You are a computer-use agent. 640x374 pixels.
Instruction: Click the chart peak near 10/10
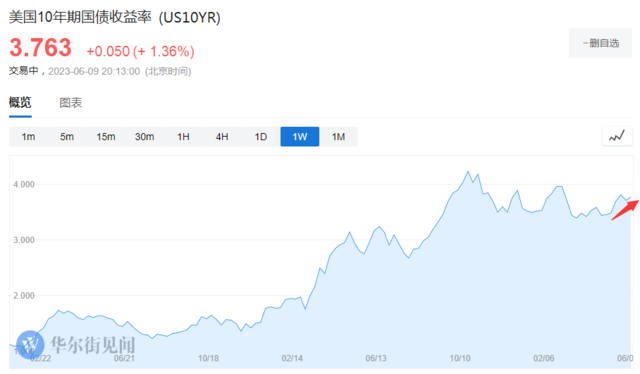(468, 172)
